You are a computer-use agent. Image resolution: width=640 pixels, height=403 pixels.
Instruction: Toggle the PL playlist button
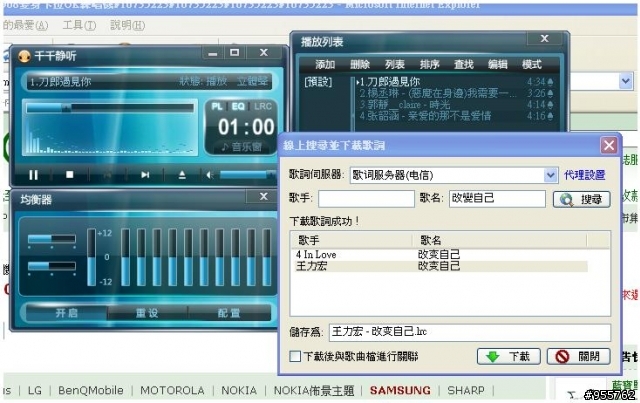tap(217, 107)
